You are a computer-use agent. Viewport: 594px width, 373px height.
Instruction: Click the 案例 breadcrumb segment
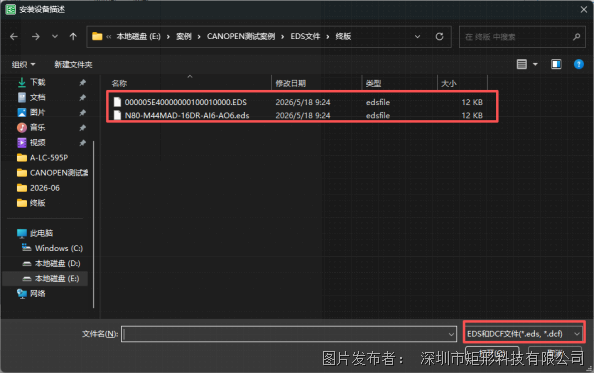pyautogui.click(x=184, y=37)
